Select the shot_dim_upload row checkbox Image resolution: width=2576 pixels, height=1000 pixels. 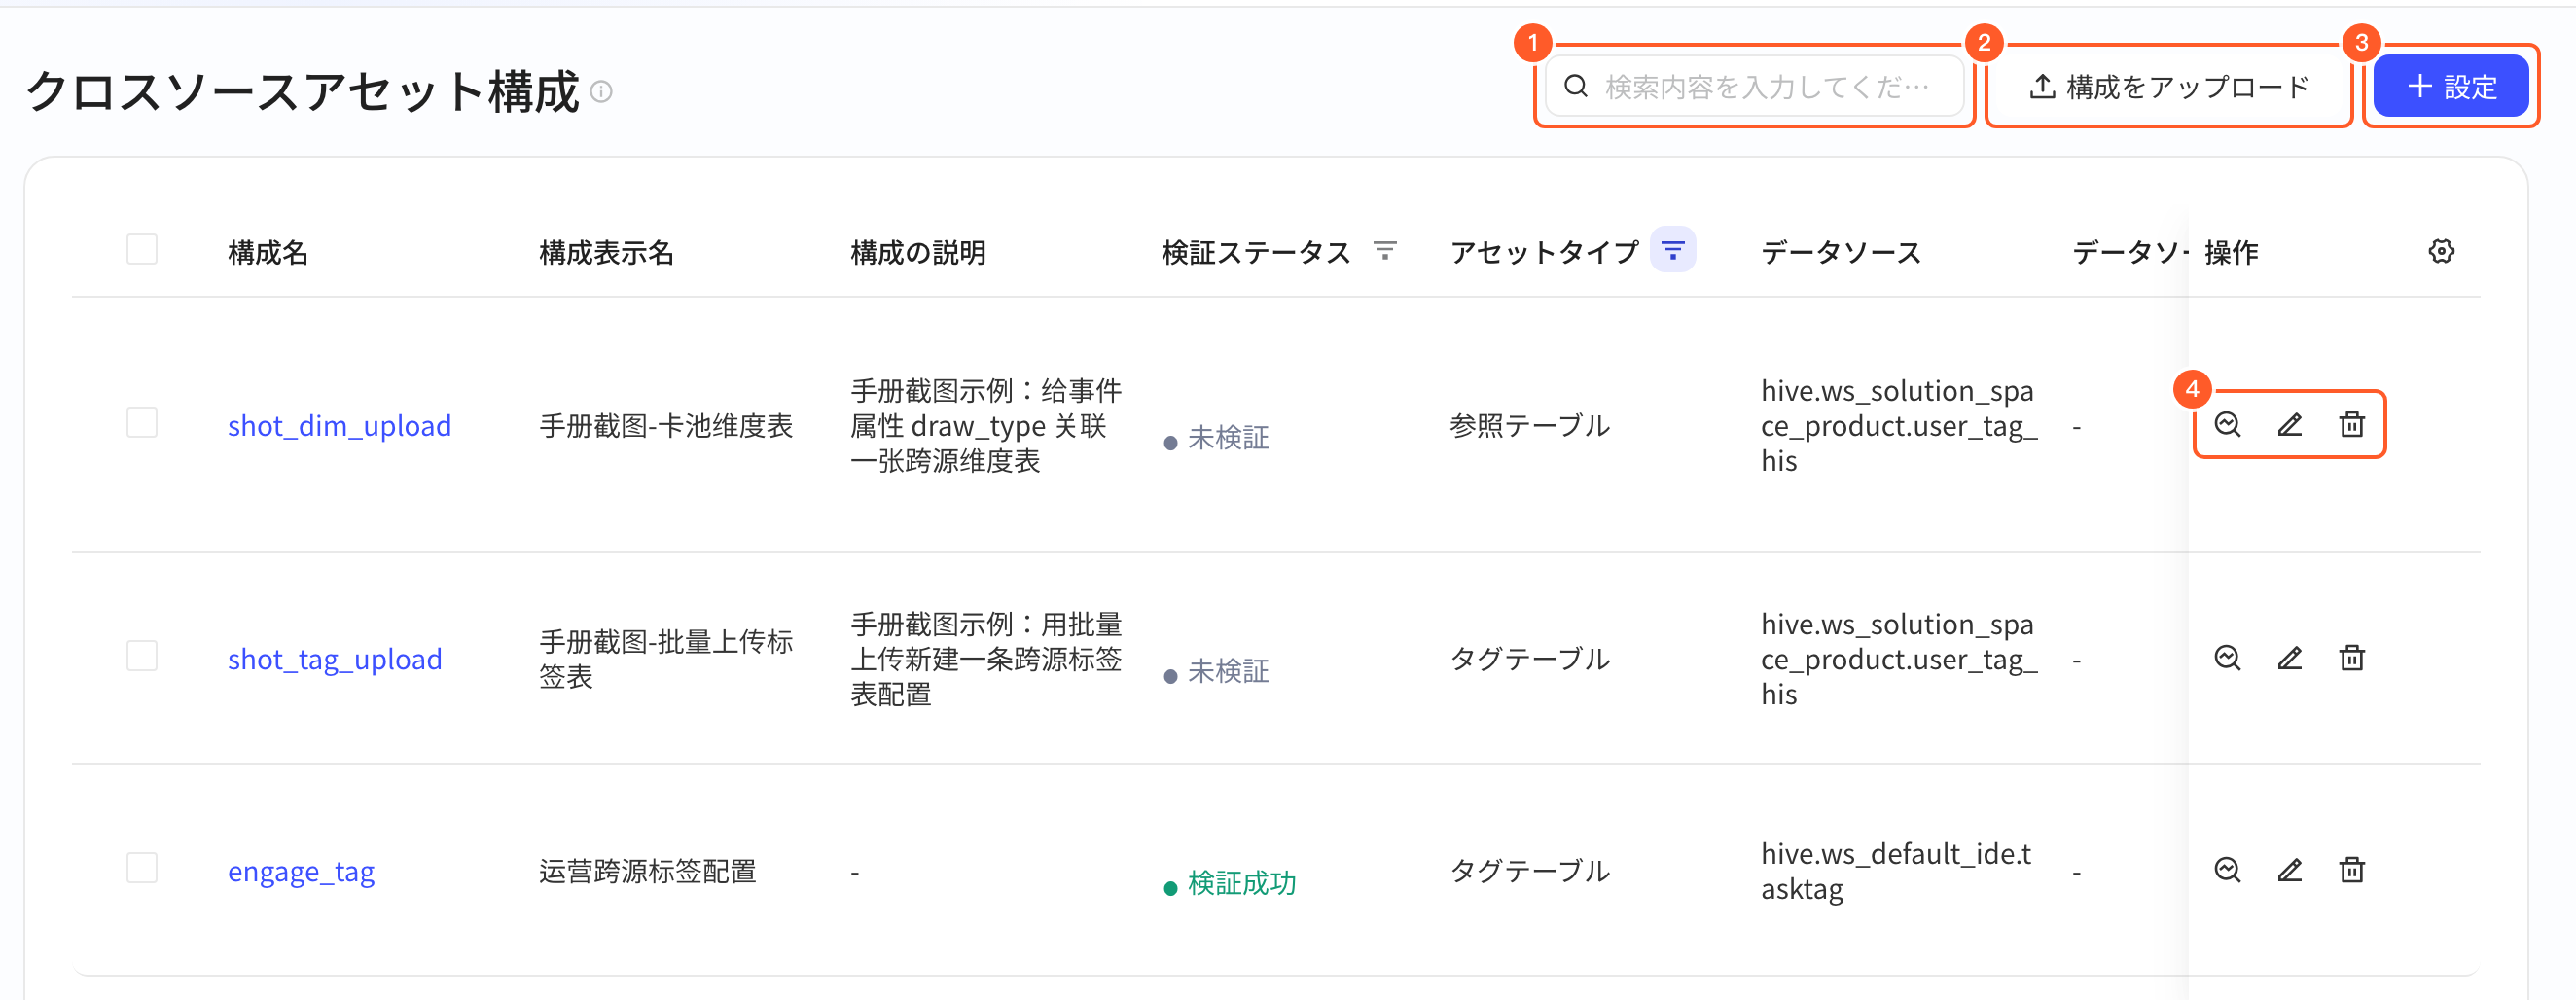coord(142,422)
